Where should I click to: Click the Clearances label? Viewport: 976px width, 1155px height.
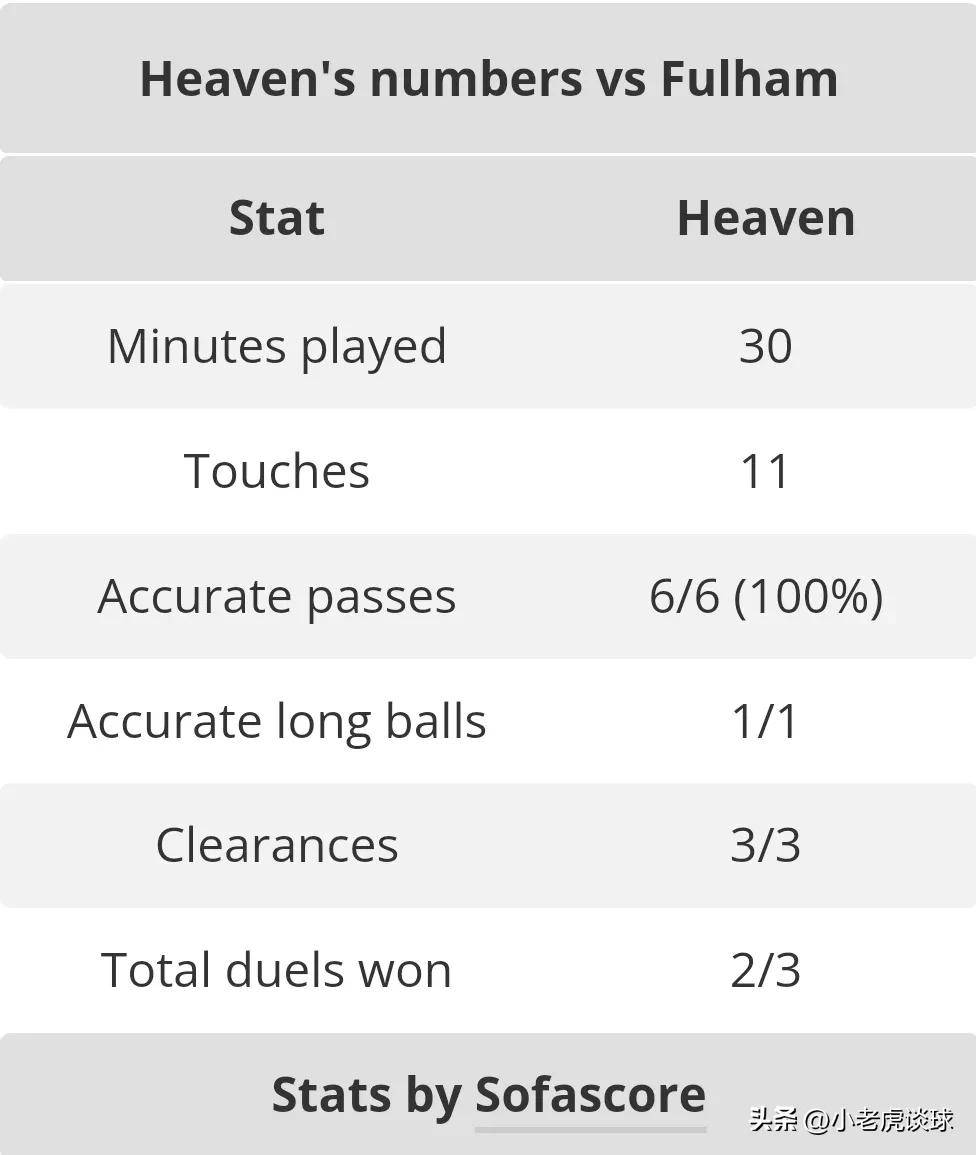[277, 845]
